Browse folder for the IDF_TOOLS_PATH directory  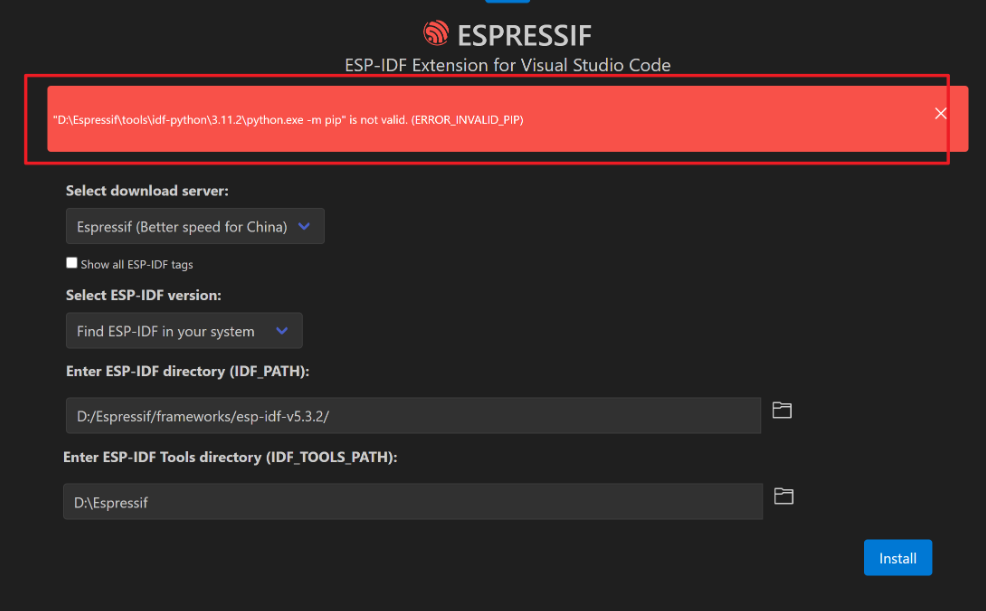click(x=784, y=496)
